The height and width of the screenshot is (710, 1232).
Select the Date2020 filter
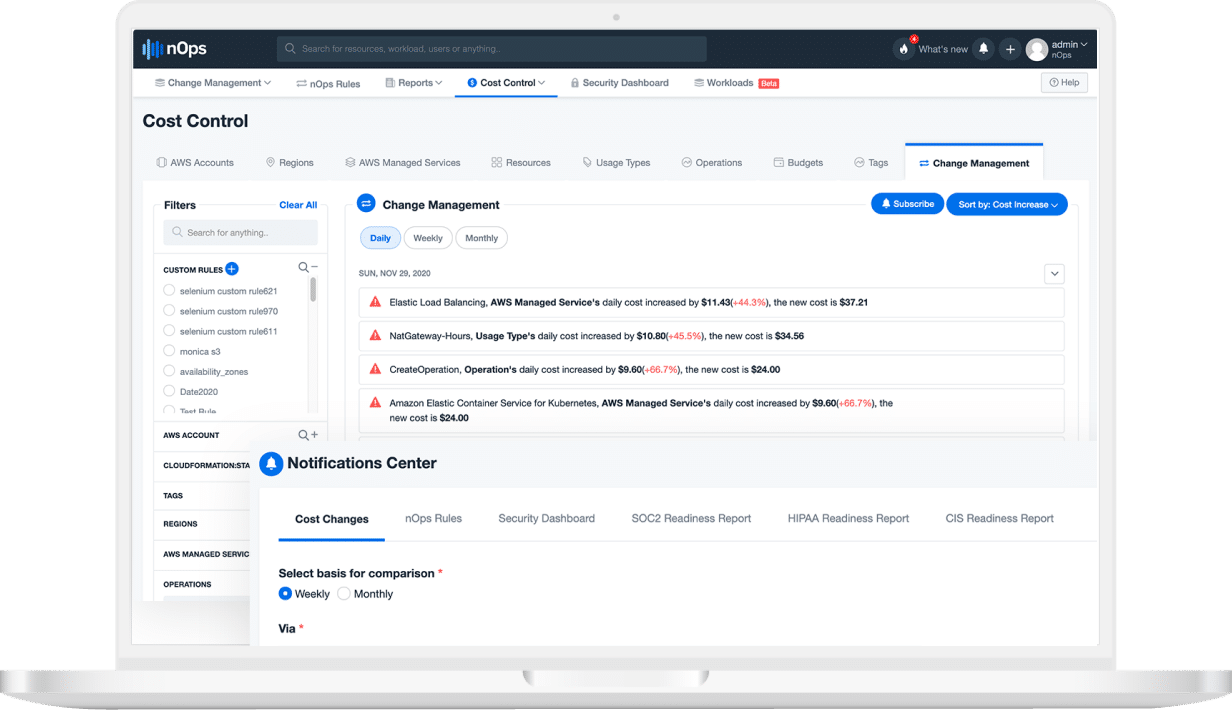(x=169, y=391)
